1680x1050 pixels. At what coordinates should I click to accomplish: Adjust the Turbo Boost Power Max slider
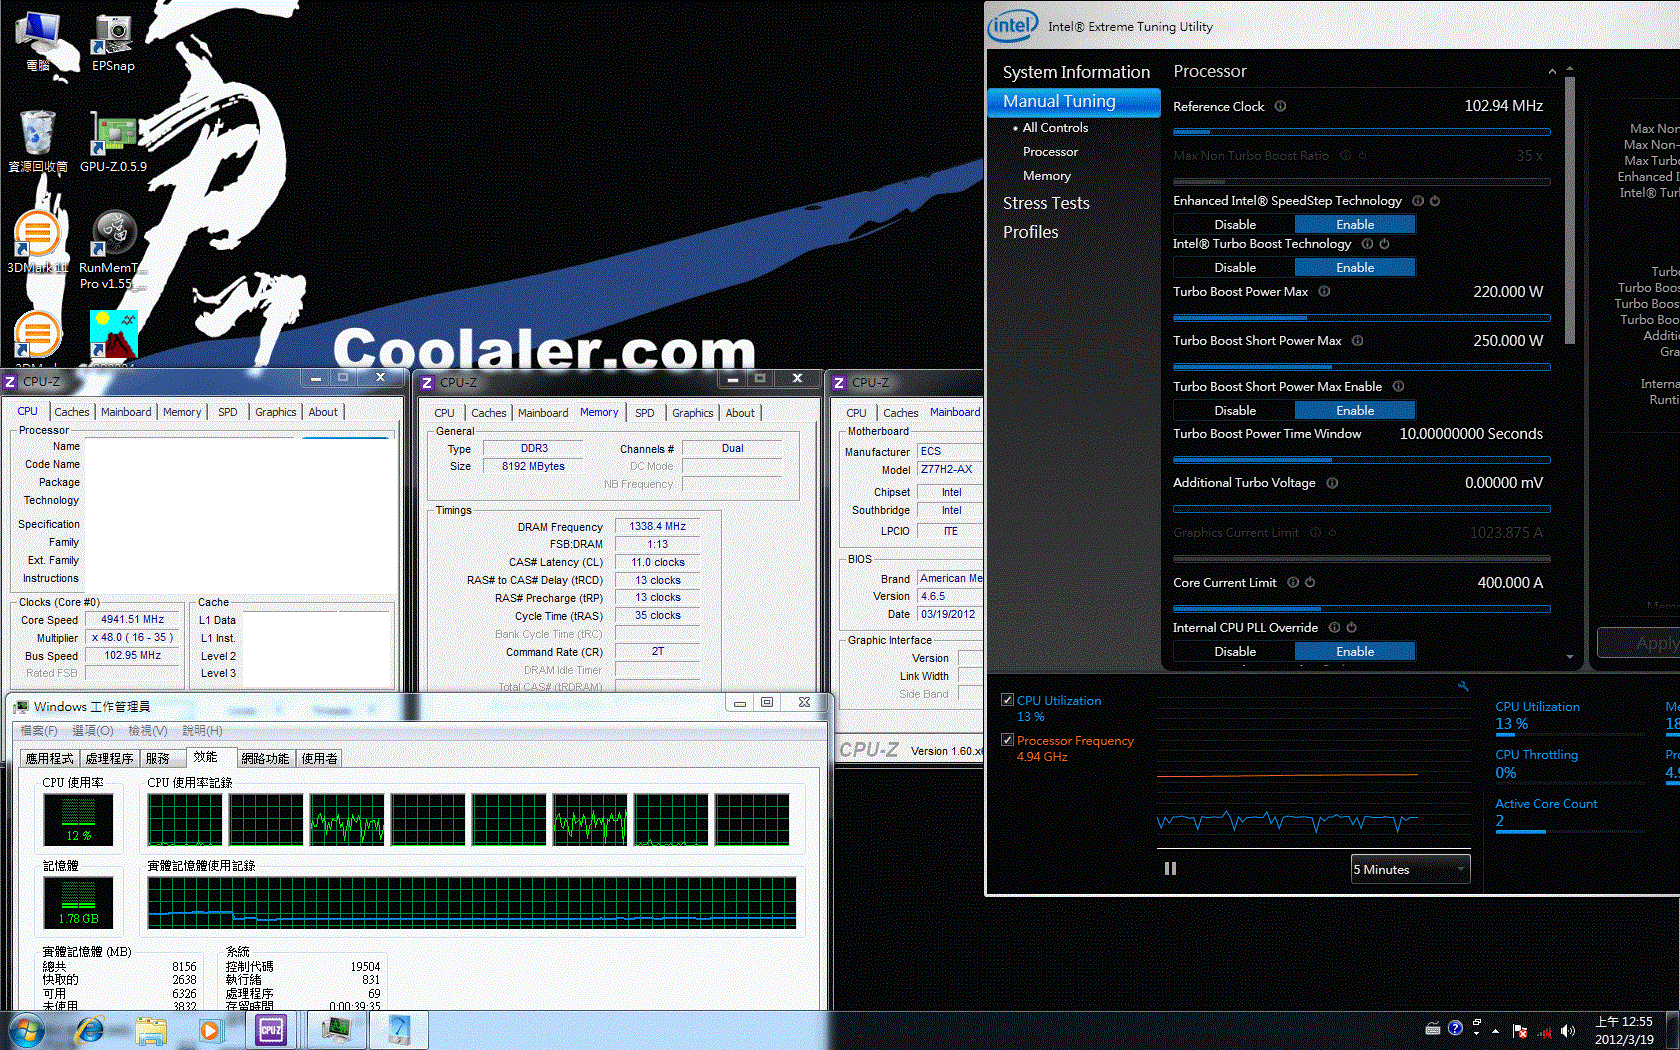point(1361,318)
